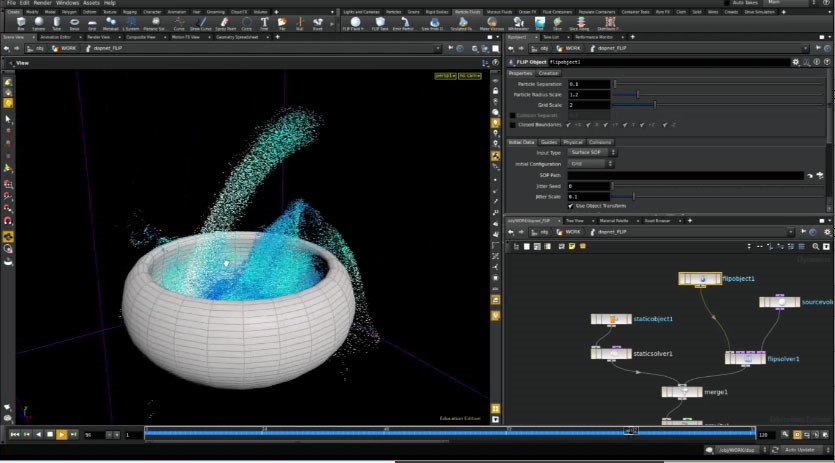This screenshot has width=835, height=463.
Task: Enable the Closed Boundaries checkbox
Action: point(513,125)
